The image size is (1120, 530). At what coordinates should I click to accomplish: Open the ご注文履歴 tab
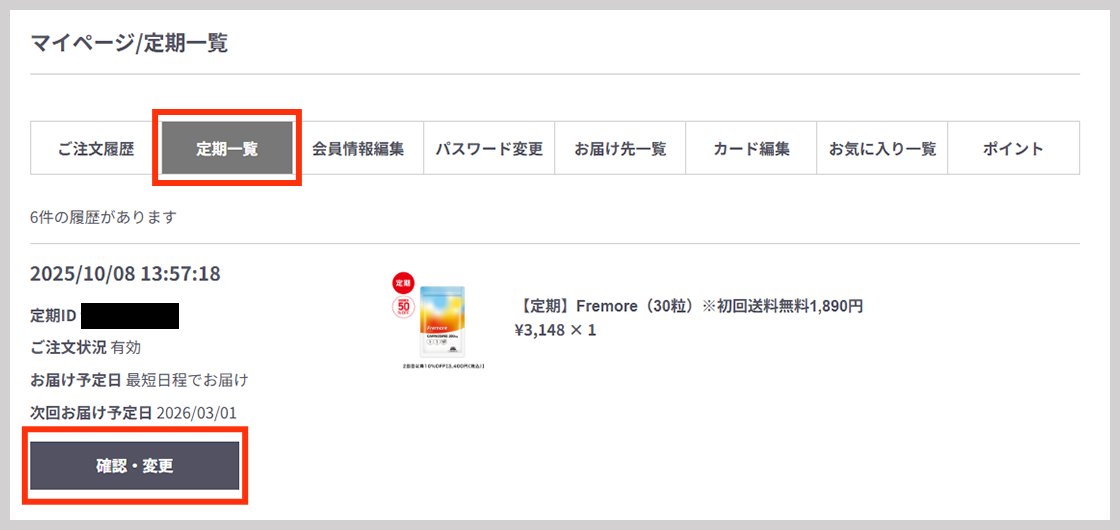tap(95, 149)
